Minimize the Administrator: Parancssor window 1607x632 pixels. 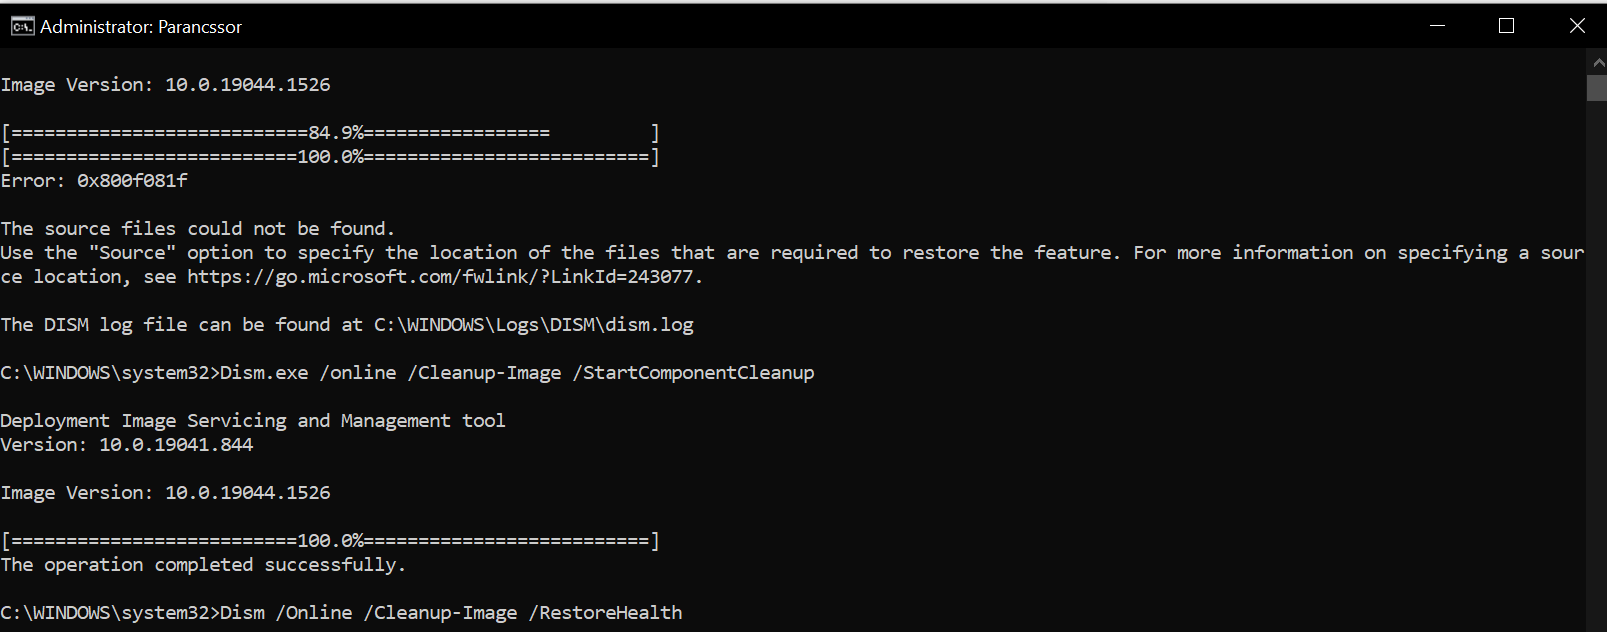[x=1438, y=26]
